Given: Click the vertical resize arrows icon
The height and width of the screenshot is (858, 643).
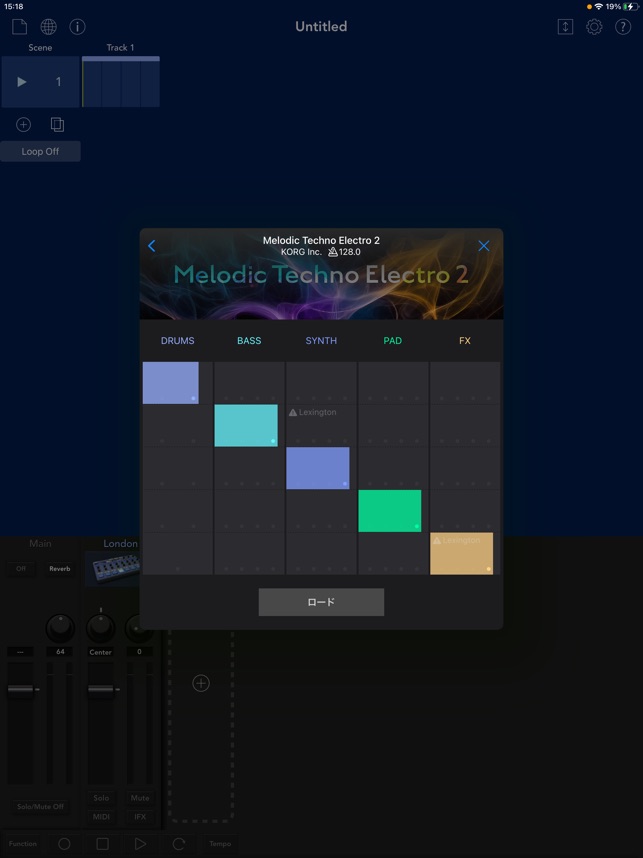Looking at the screenshot, I should click(x=565, y=27).
